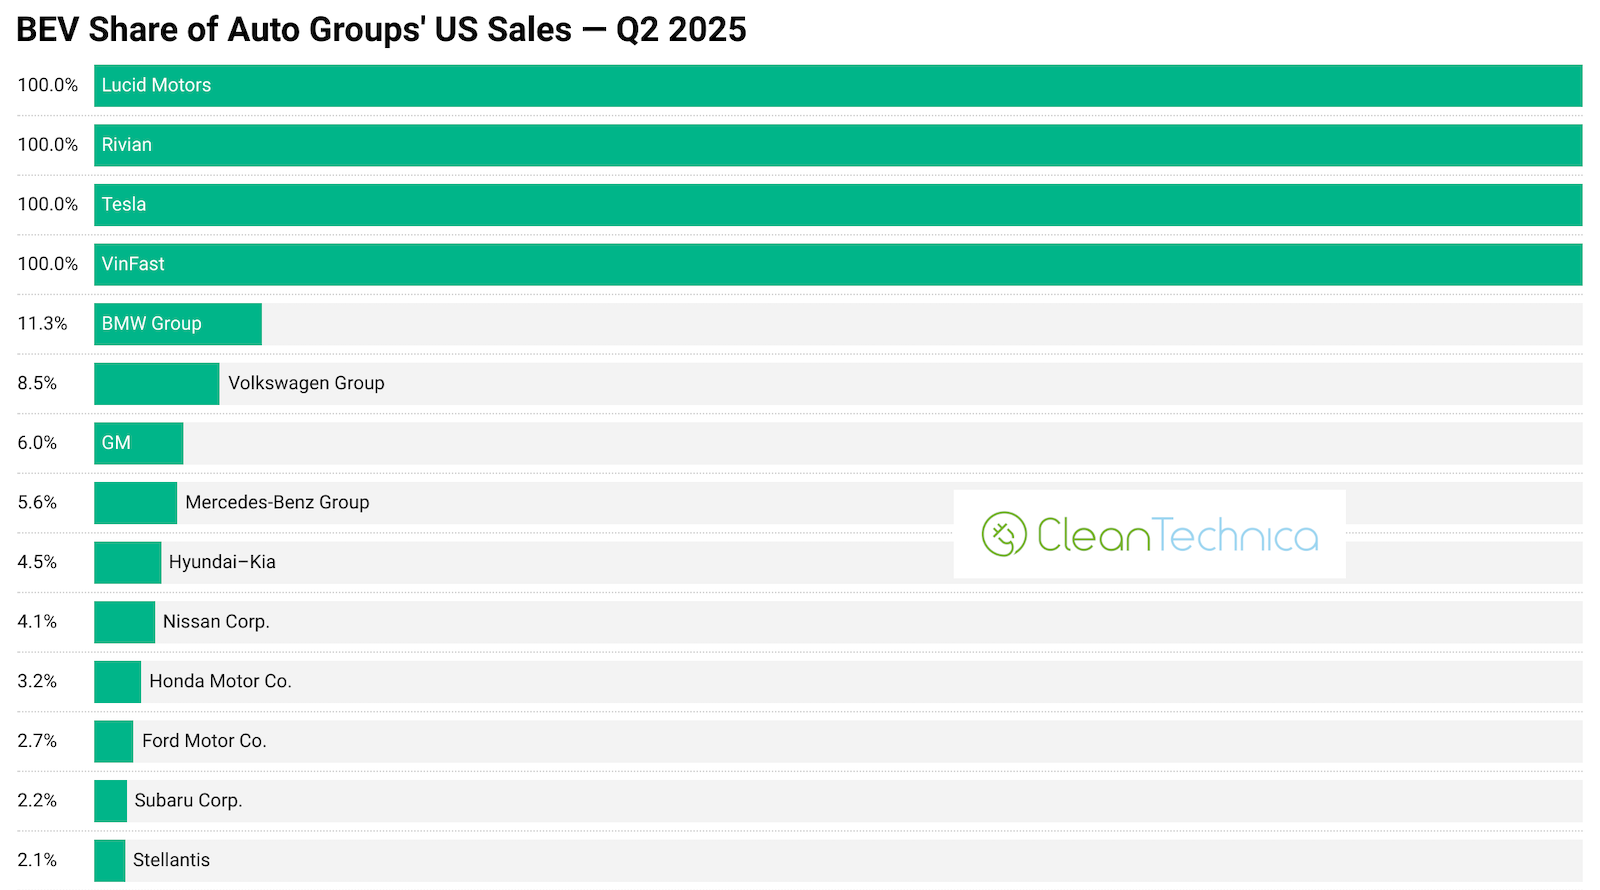
Task: Select the Tesla bar
Action: pos(838,205)
